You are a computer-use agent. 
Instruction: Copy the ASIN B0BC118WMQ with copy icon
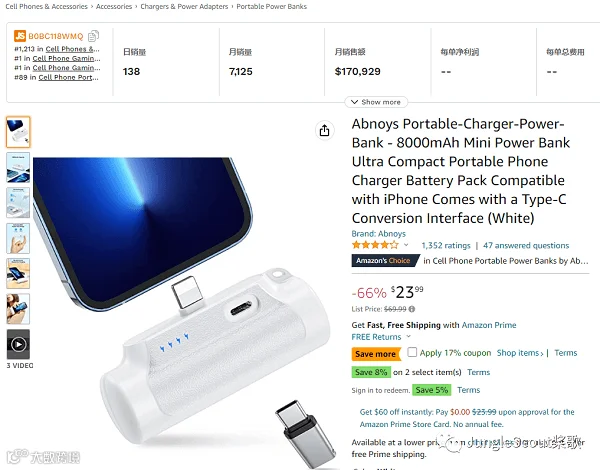point(93,36)
